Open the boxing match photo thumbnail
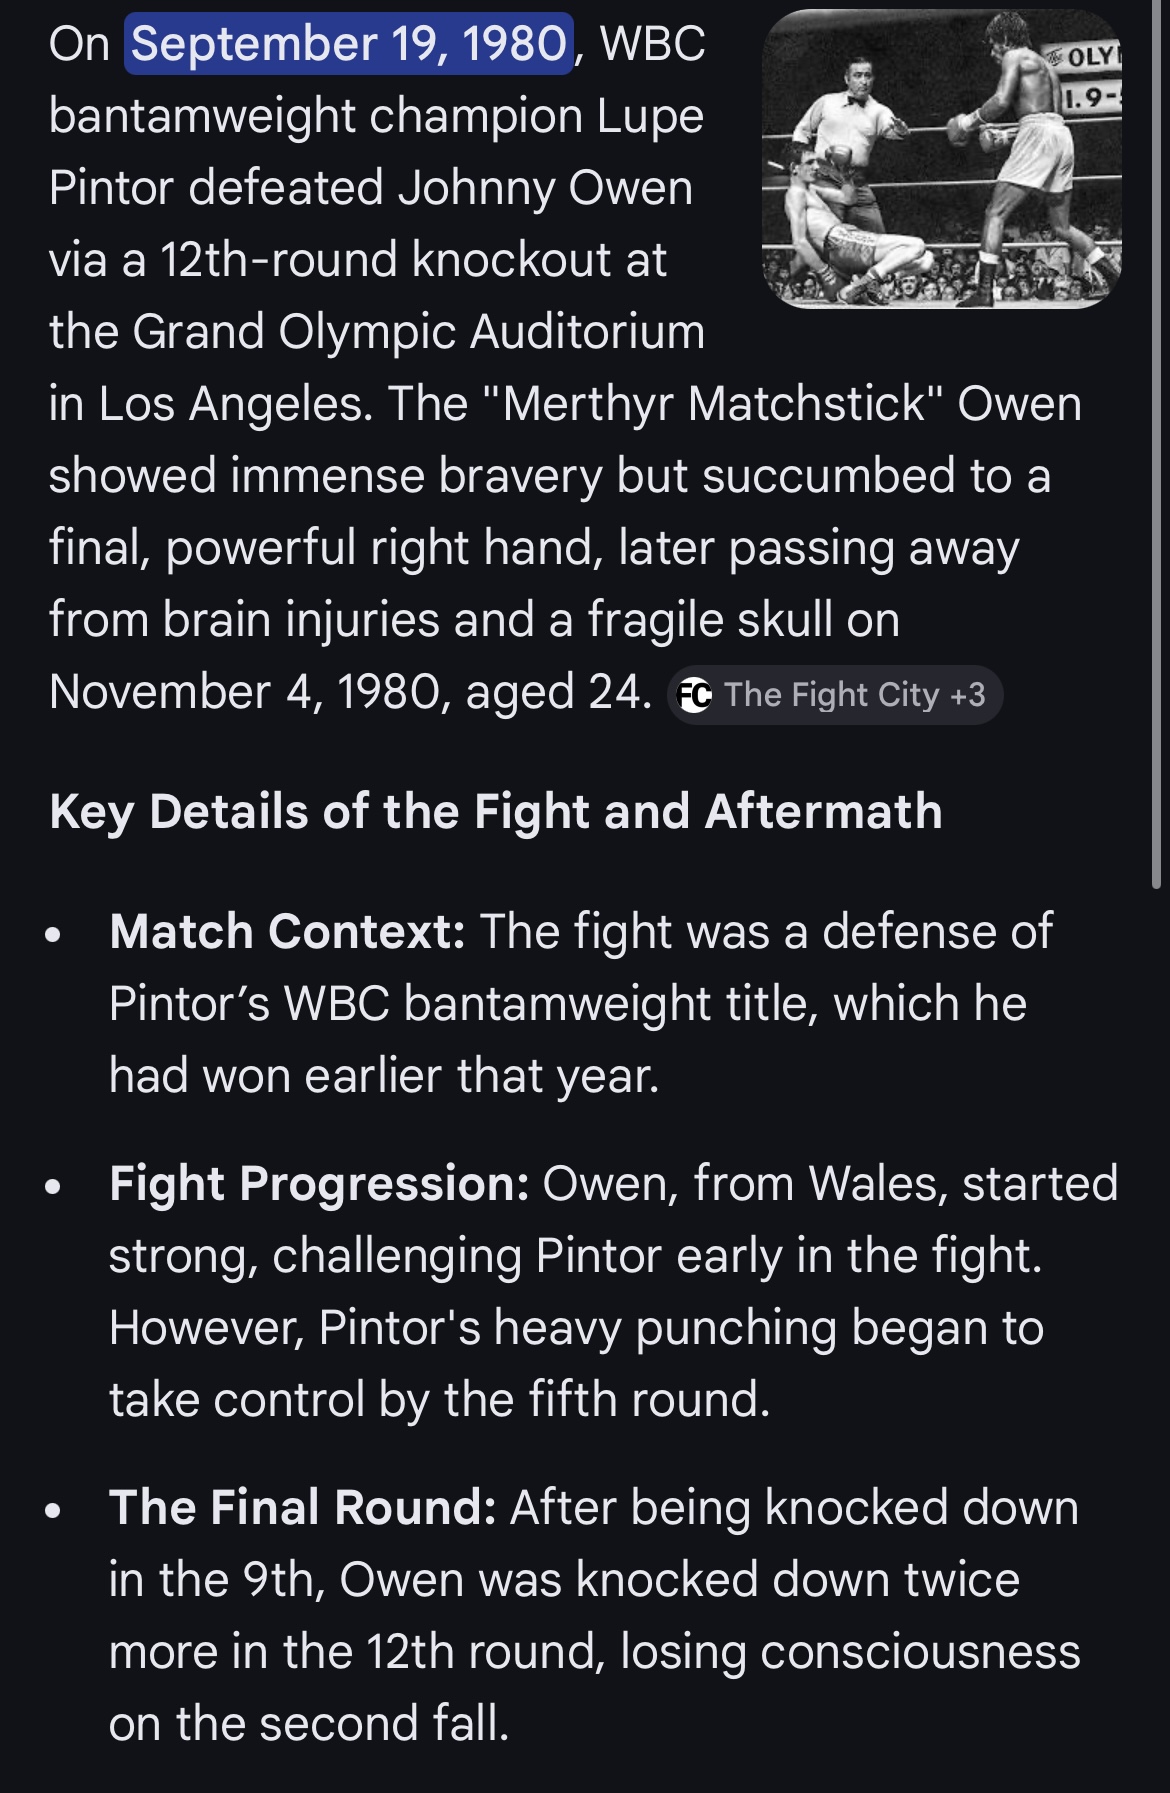1170x1793 pixels. pos(941,159)
